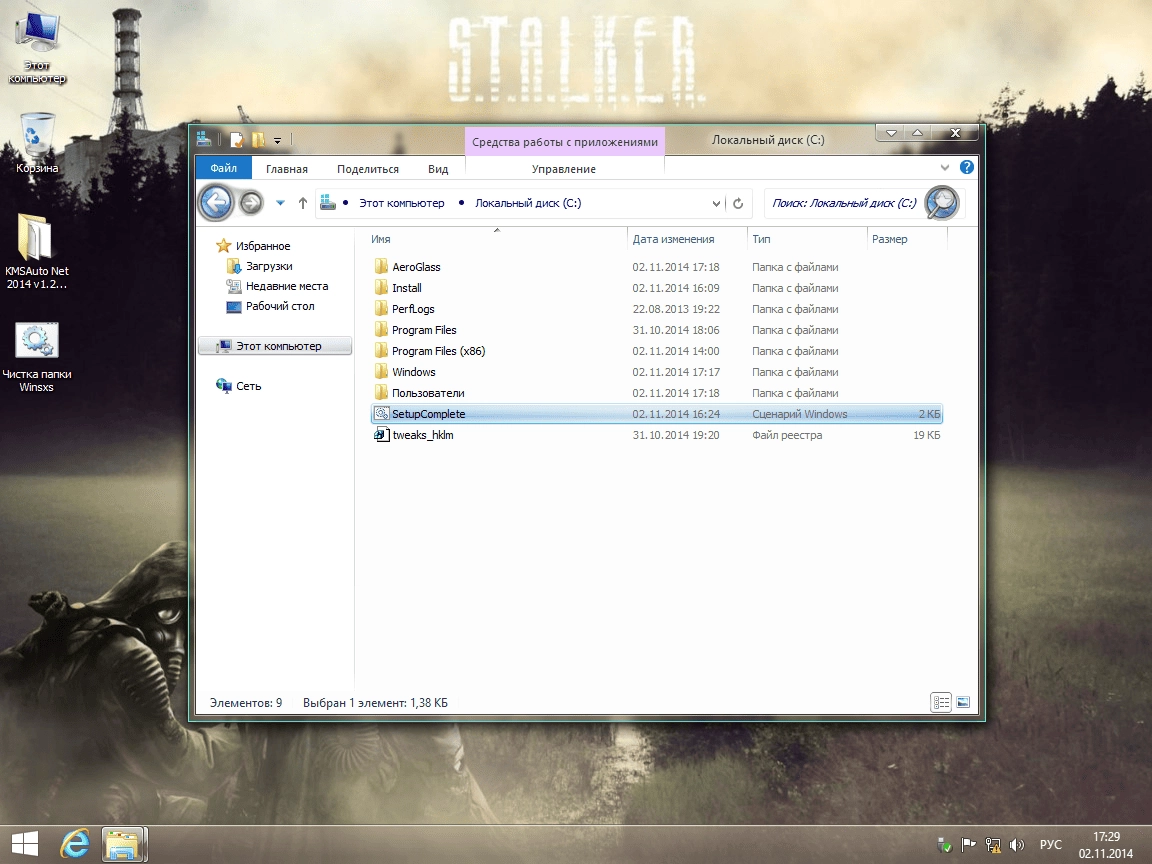Select 'Этот компьютер' in navigation pane

pos(275,346)
